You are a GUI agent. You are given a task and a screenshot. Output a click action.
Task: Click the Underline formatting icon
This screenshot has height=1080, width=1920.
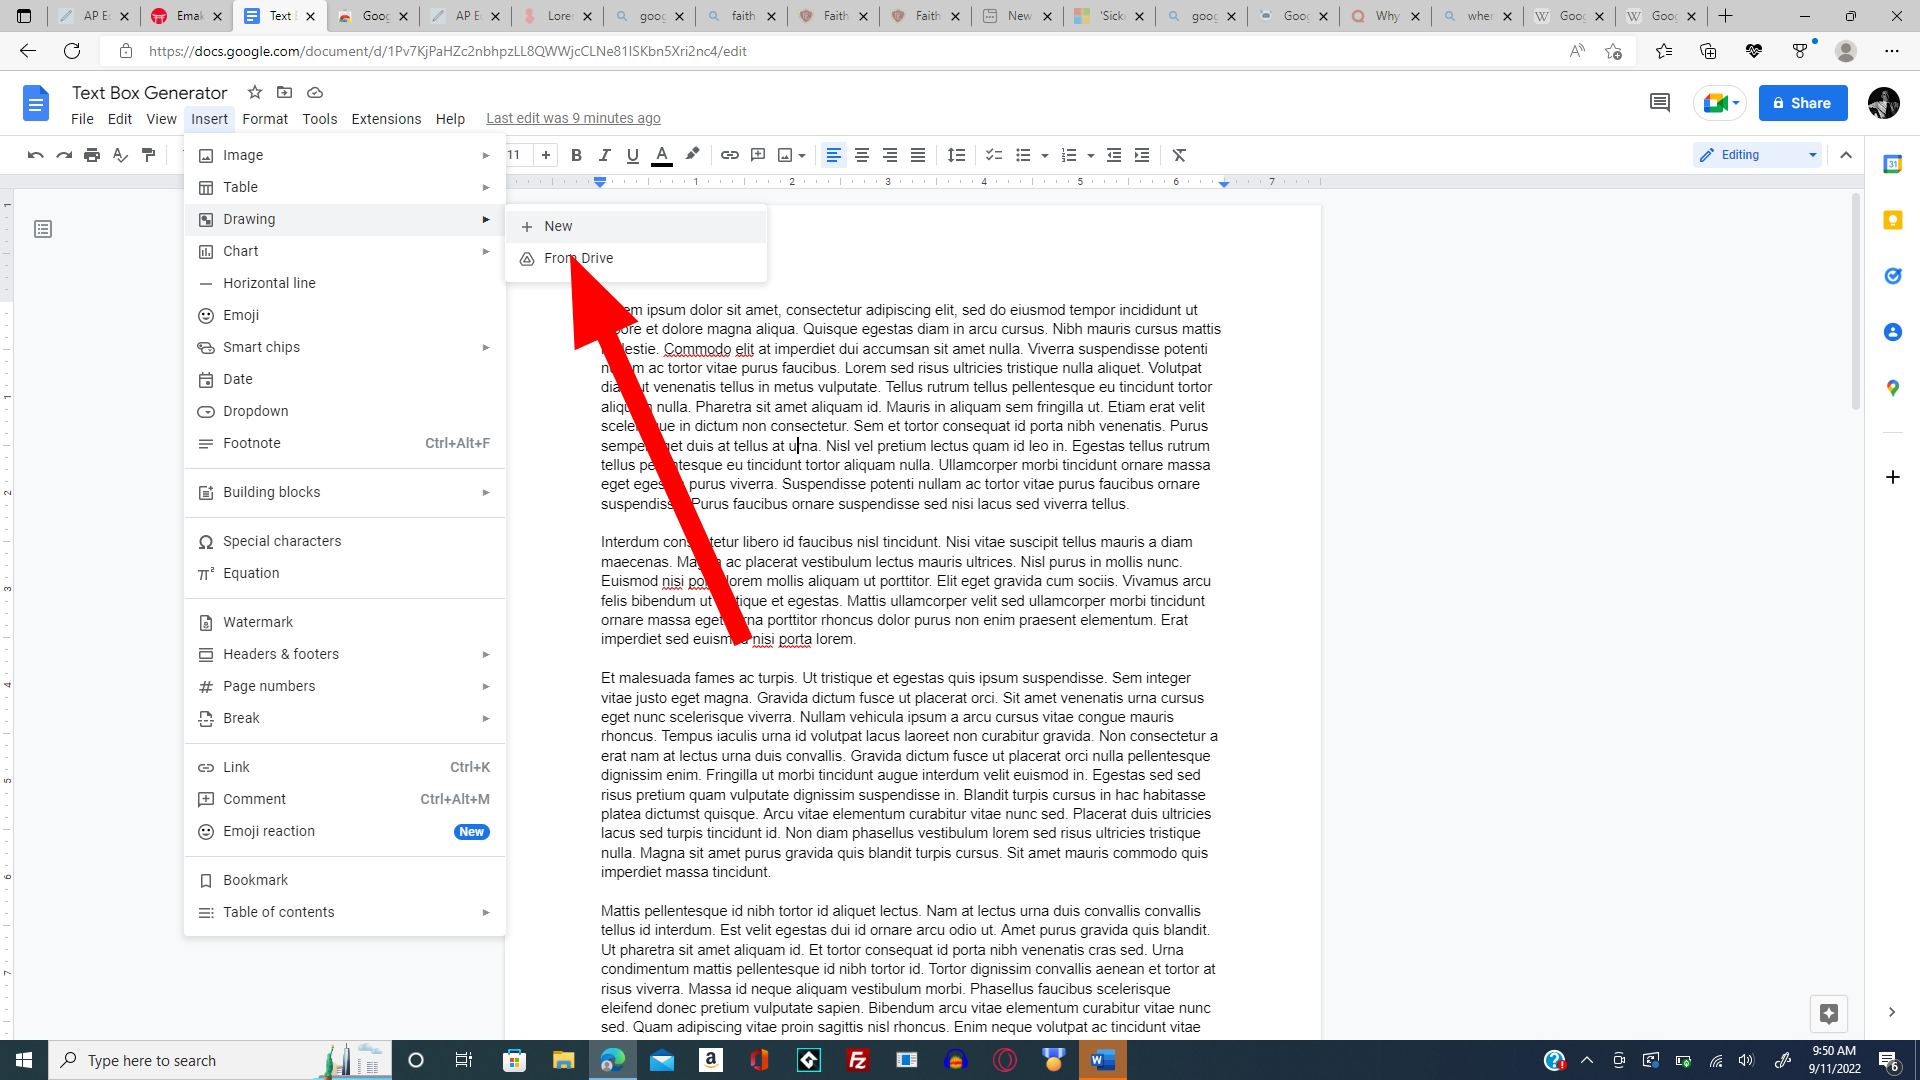[x=632, y=154]
